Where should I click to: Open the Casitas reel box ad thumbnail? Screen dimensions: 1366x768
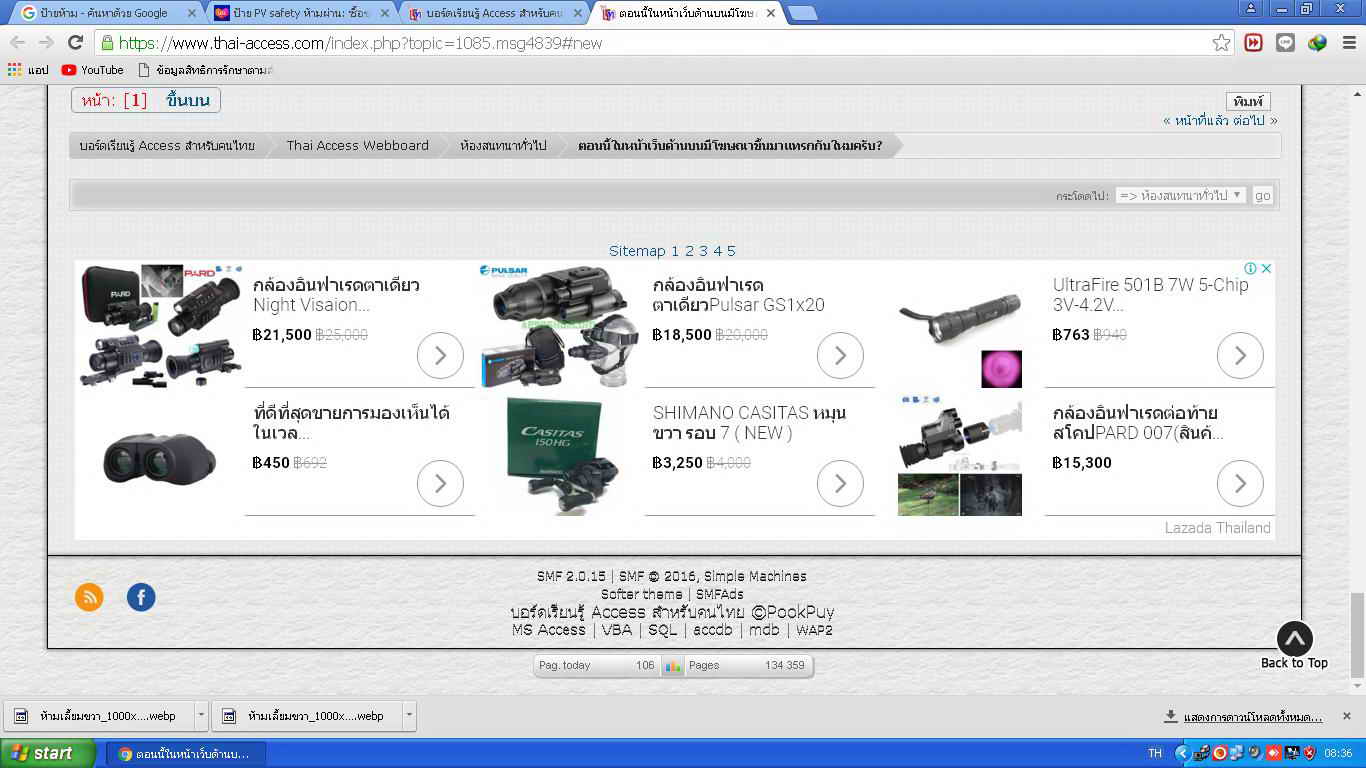[560, 455]
